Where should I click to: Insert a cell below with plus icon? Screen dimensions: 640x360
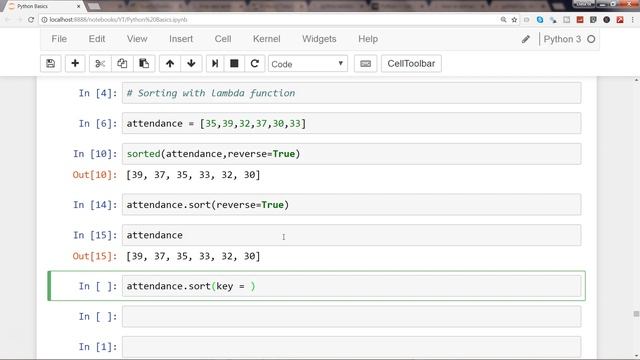(x=75, y=64)
